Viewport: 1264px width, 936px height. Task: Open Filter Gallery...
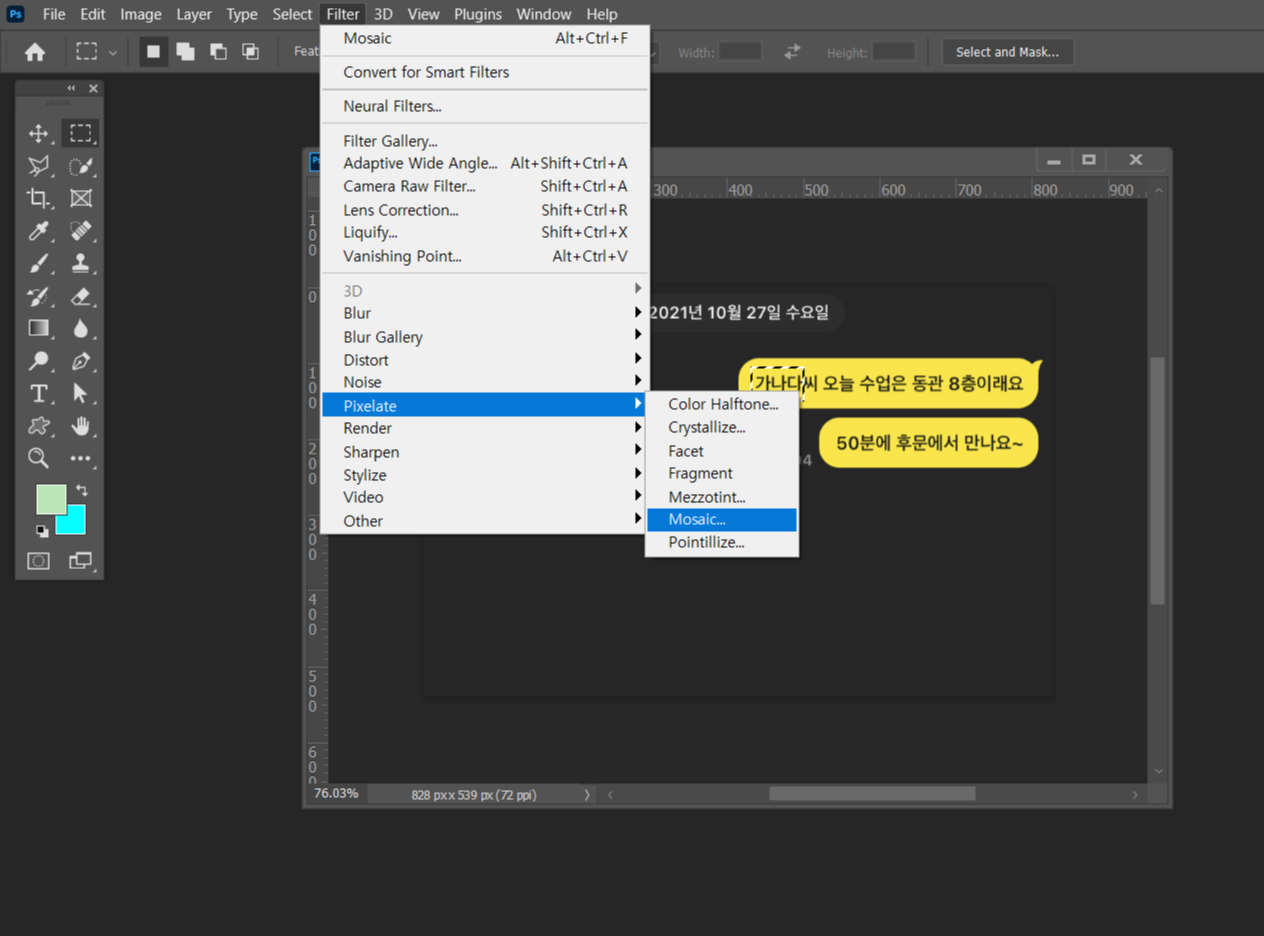pyautogui.click(x=485, y=141)
